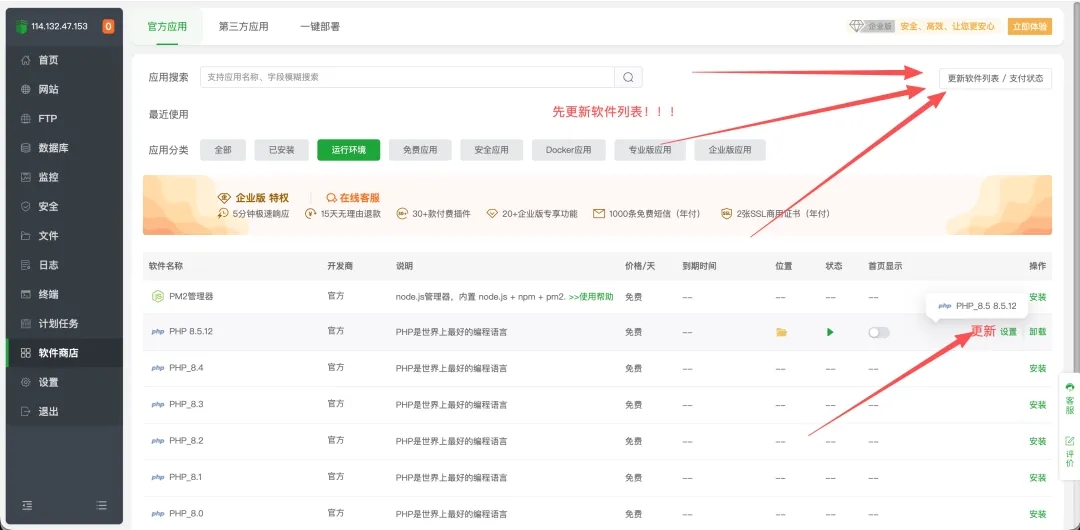Click the search magnifier icon
The image size is (1080, 530).
pos(628,77)
